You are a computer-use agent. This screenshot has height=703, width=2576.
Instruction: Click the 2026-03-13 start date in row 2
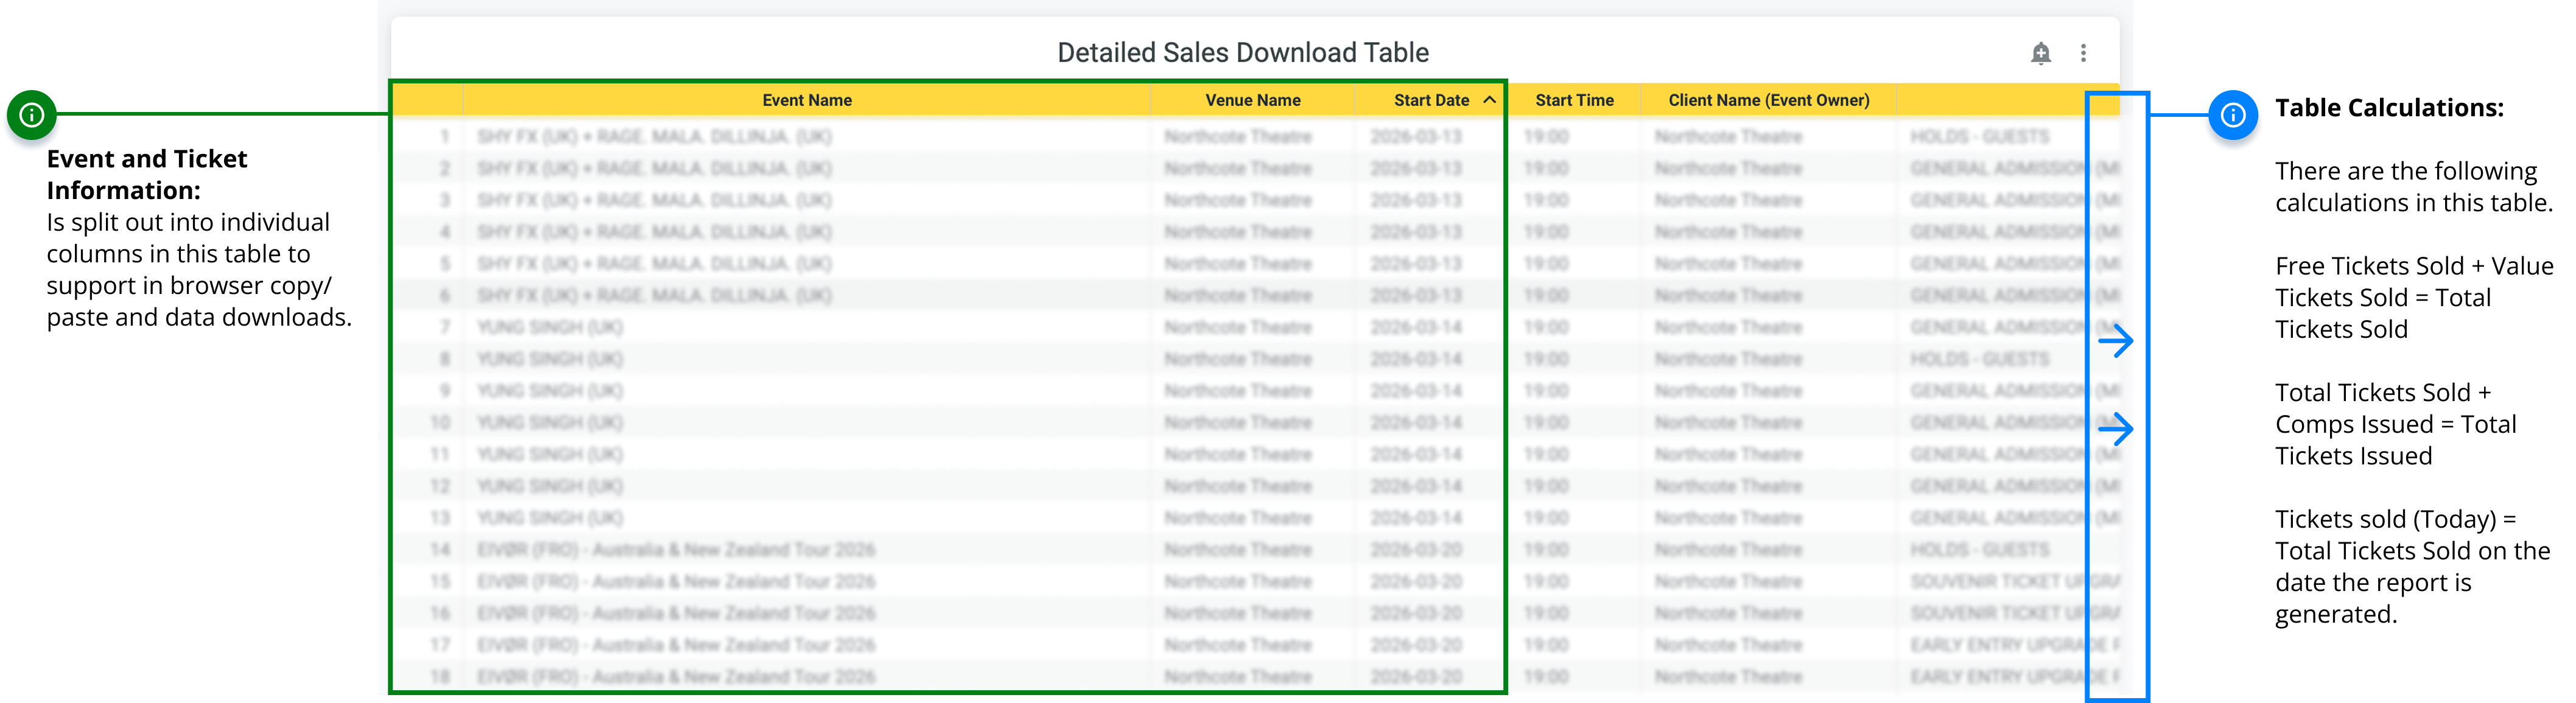click(1415, 168)
